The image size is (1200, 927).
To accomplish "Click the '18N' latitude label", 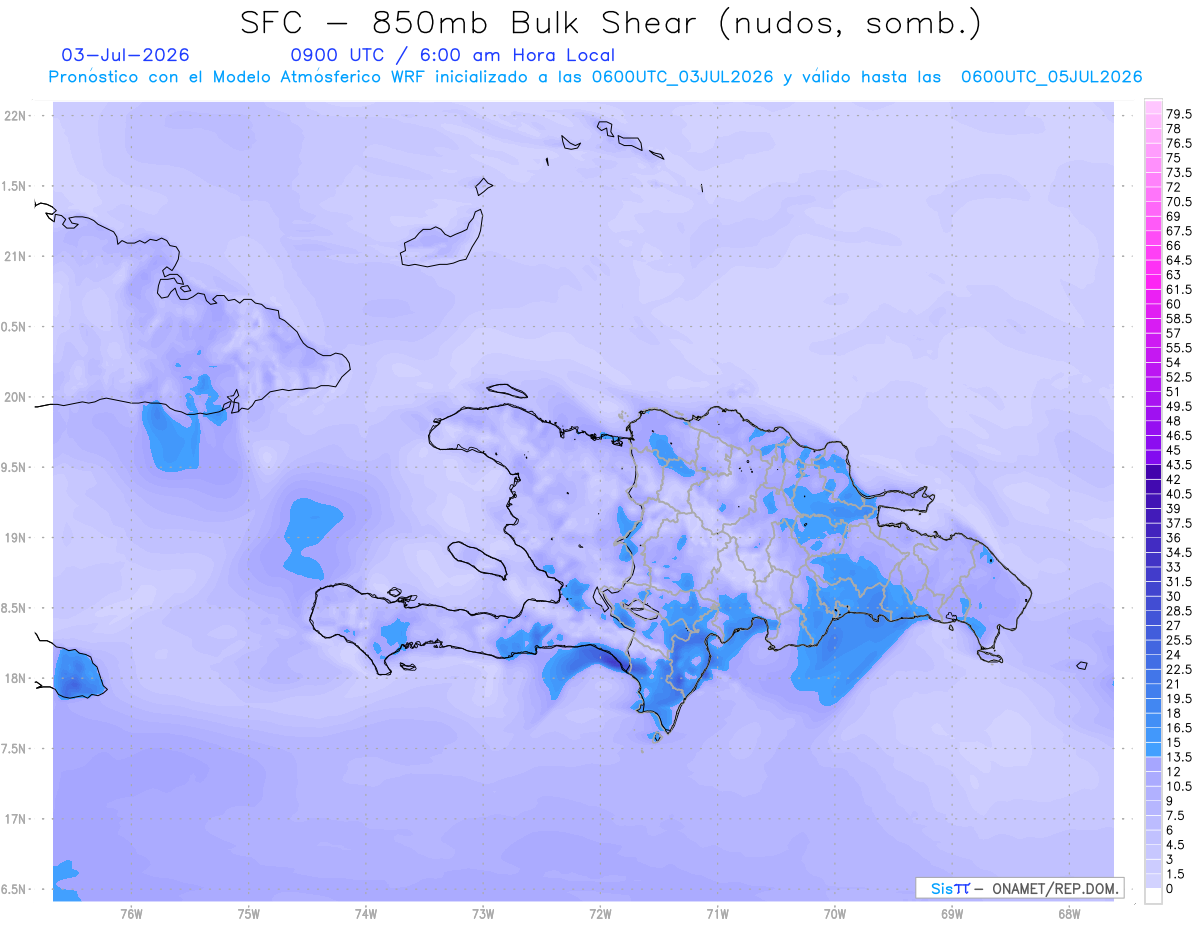I will 17,678.
